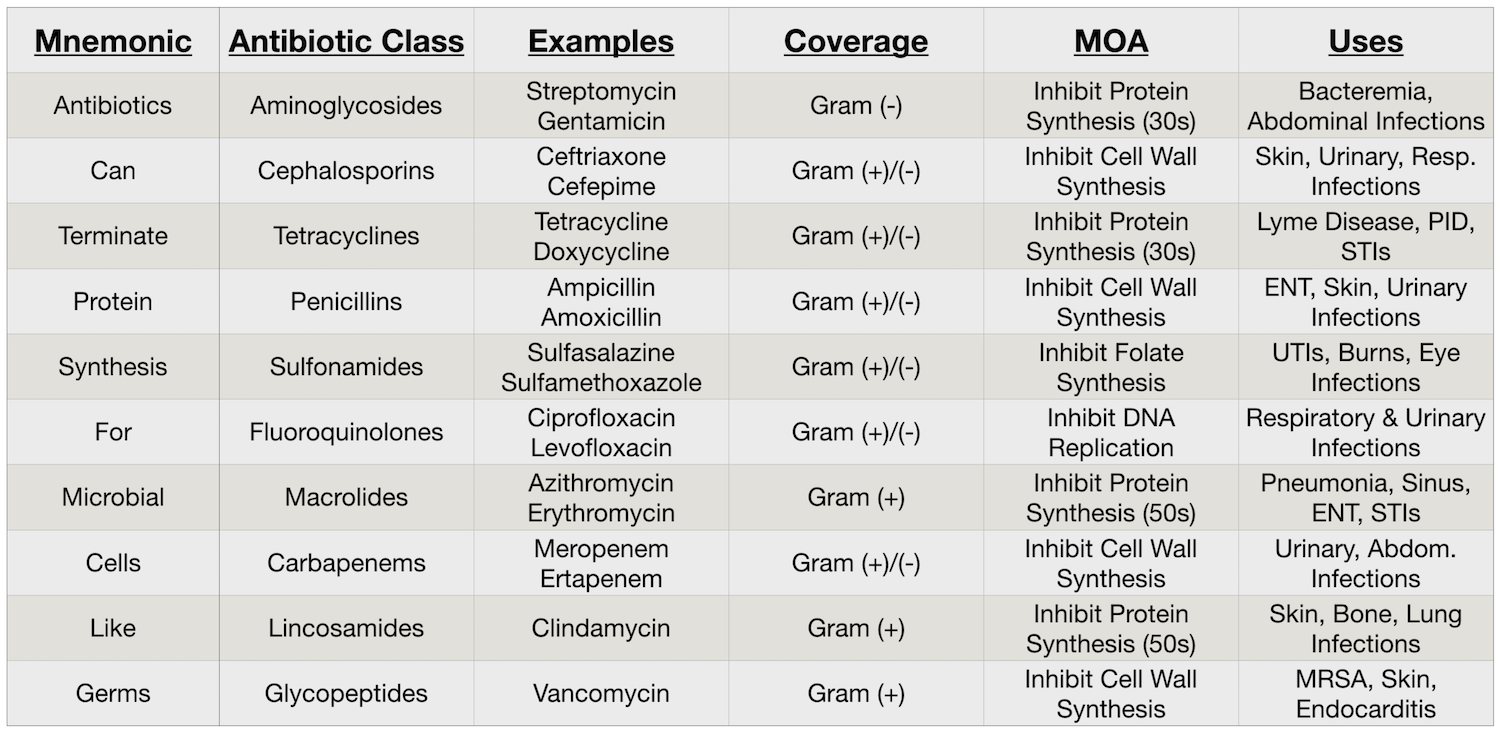Click the Streptomycin Gentamicin examples cell
1500x732 pixels.
601,105
